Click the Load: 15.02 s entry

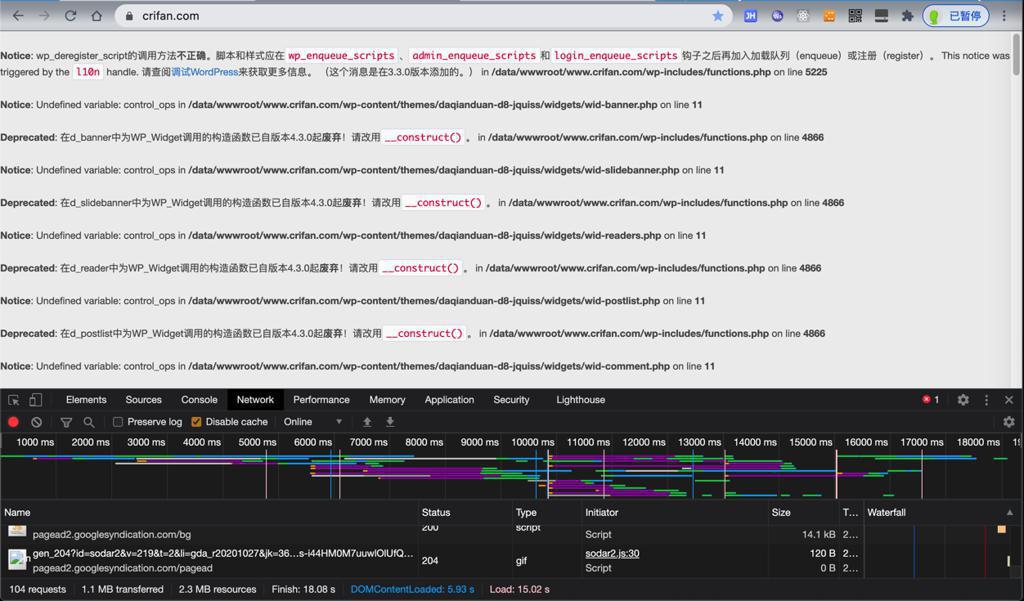(x=520, y=589)
